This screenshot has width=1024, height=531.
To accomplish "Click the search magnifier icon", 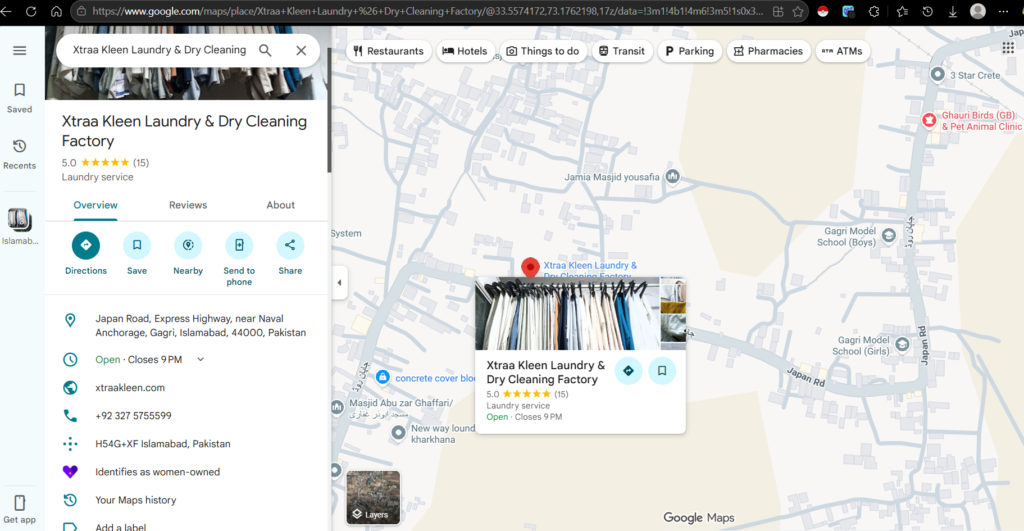I will click(x=265, y=50).
